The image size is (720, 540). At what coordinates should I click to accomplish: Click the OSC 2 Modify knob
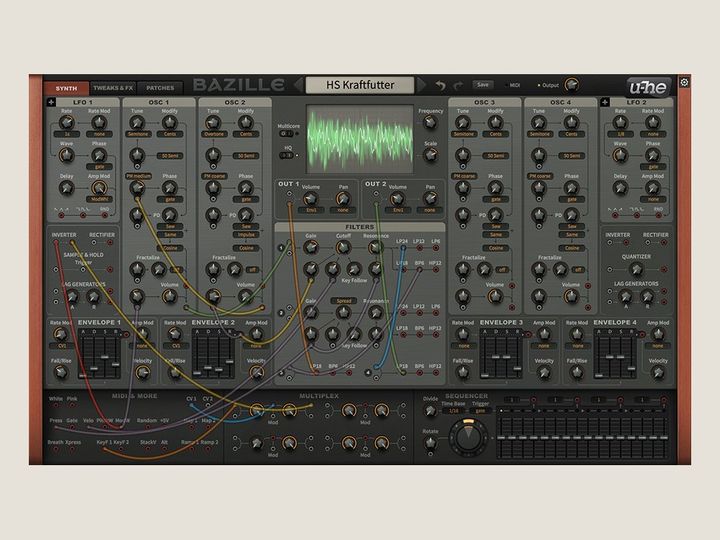pos(246,123)
